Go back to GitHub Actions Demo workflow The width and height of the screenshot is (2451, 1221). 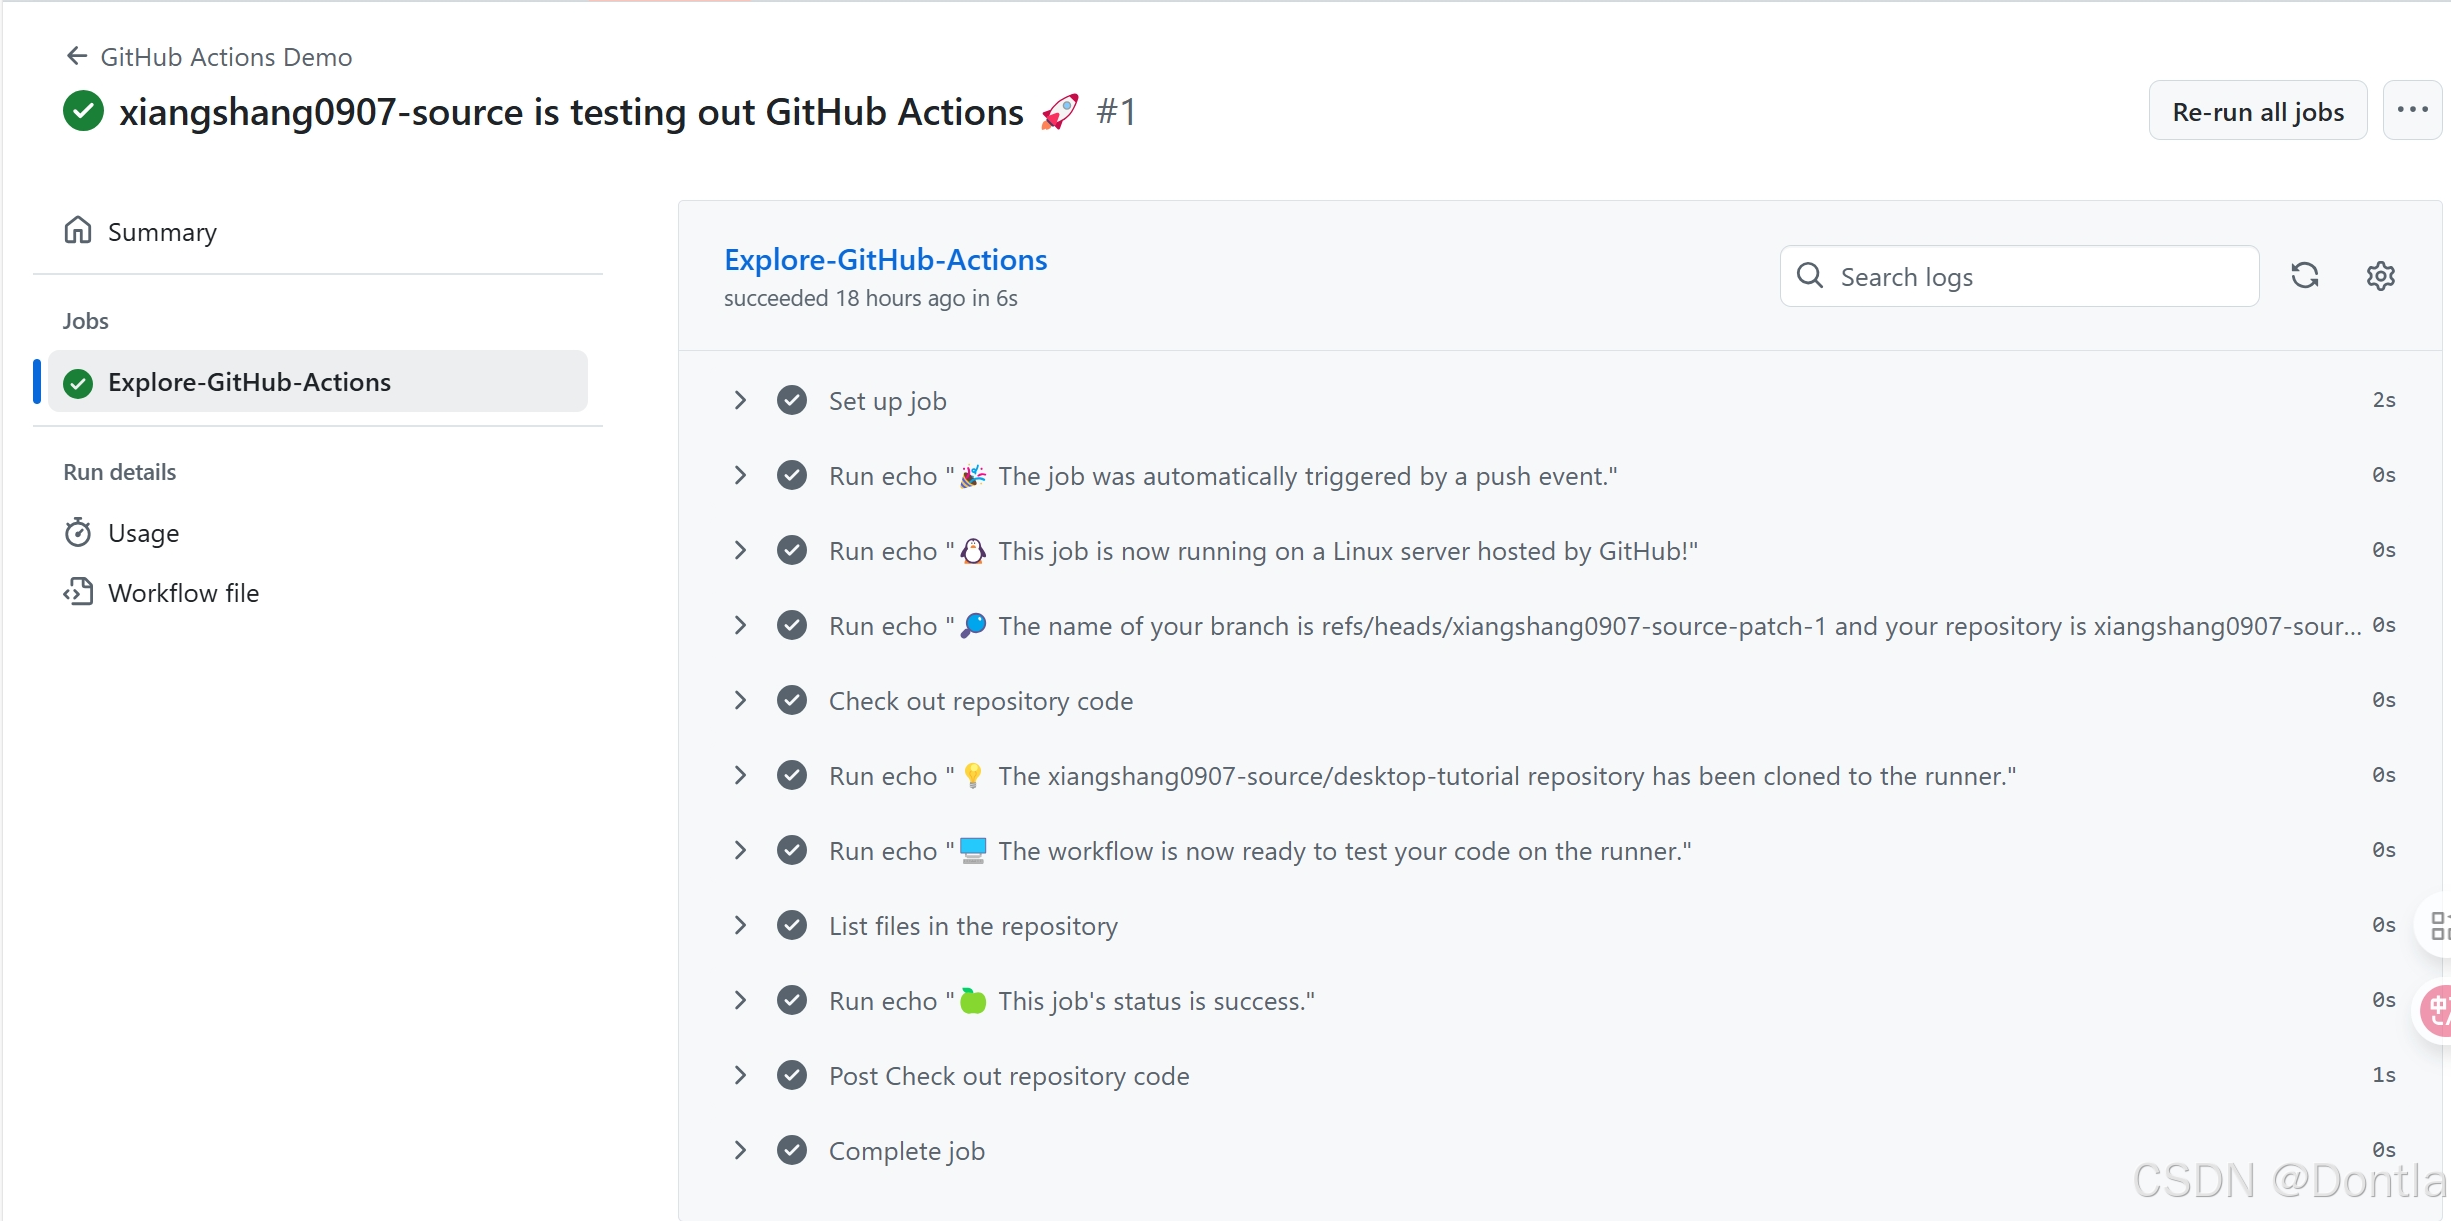point(226,57)
